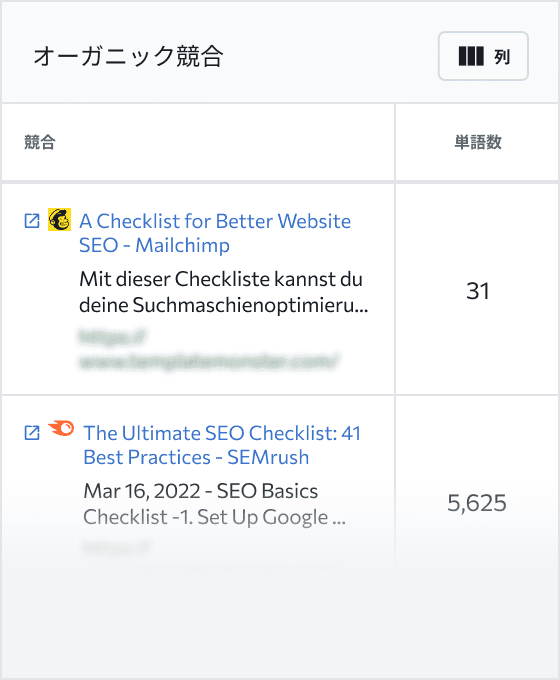Open Mailchimp result via external-link icon

point(32,221)
